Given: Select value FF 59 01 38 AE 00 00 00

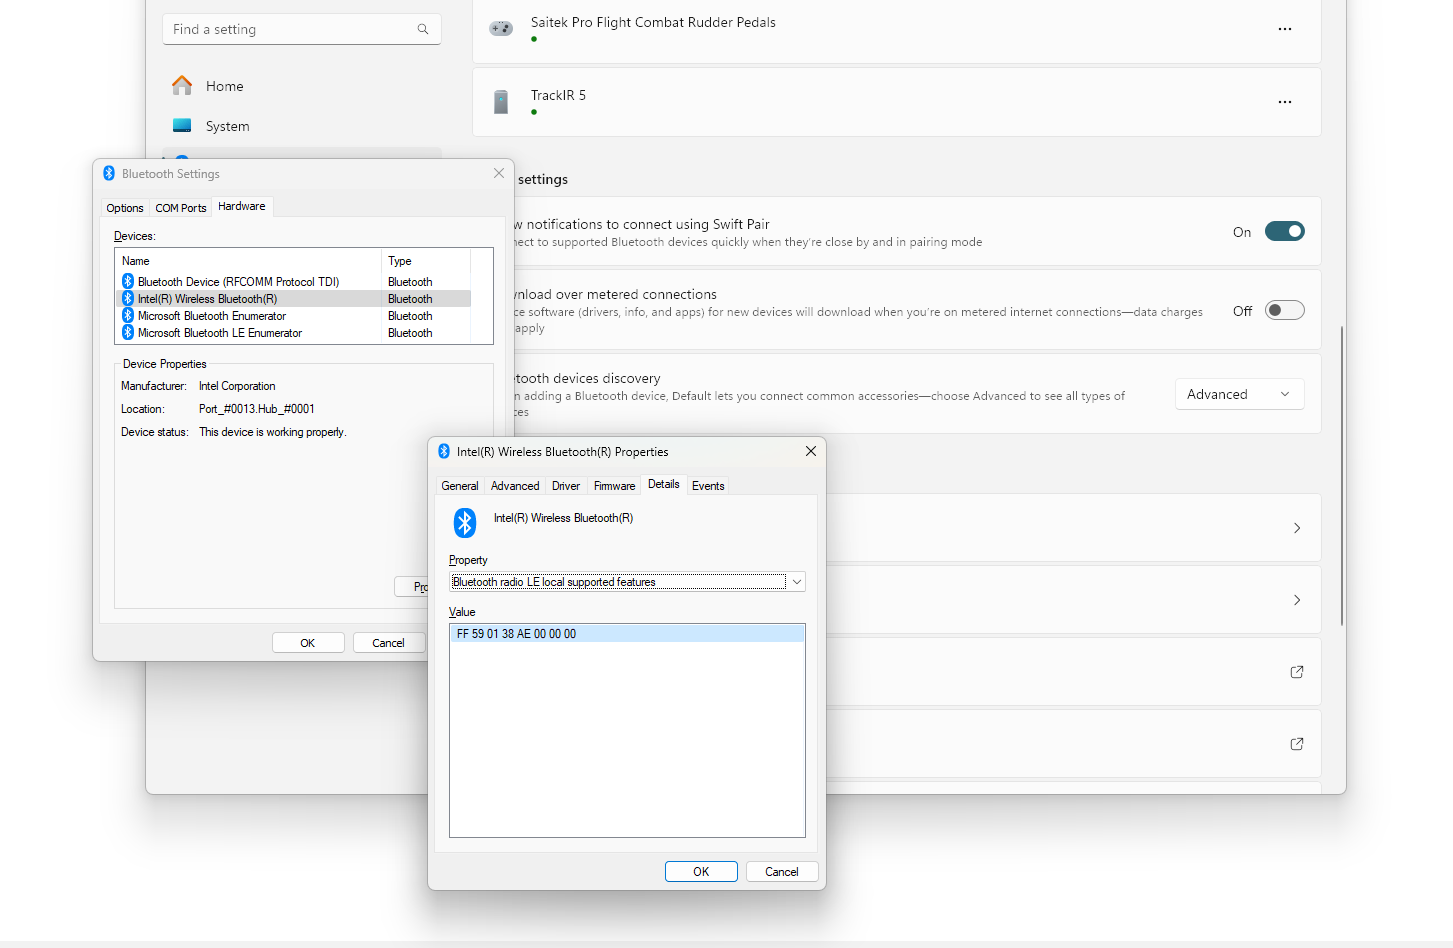Looking at the screenshot, I should coord(627,634).
